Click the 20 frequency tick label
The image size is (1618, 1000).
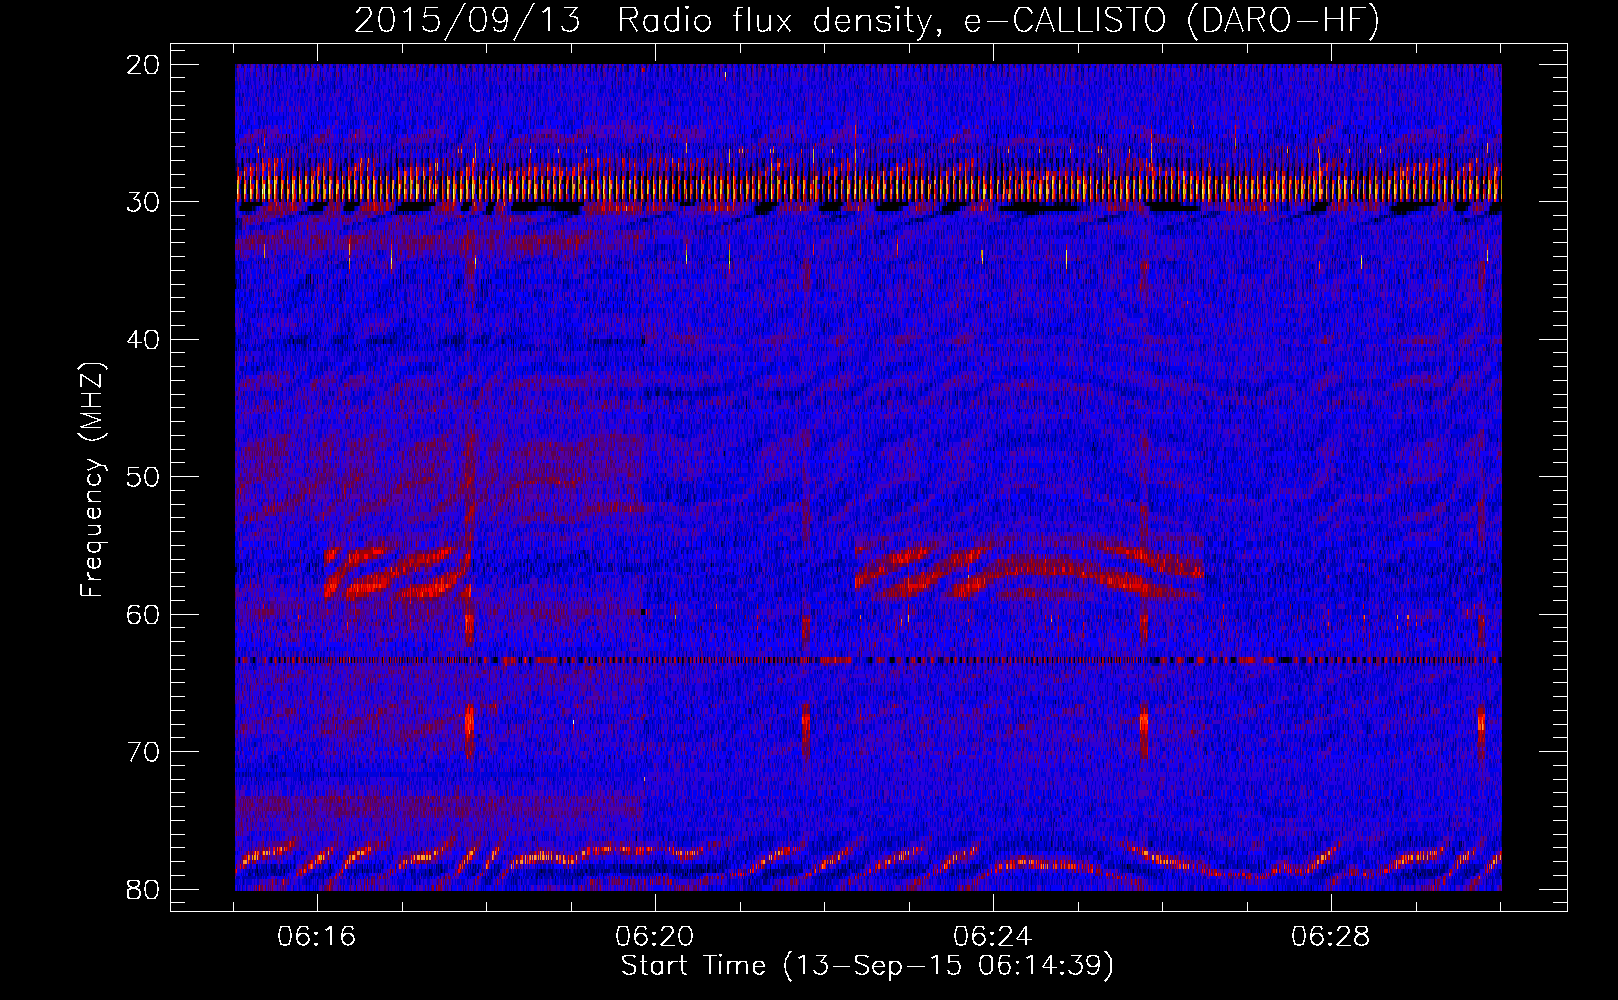pyautogui.click(x=144, y=65)
